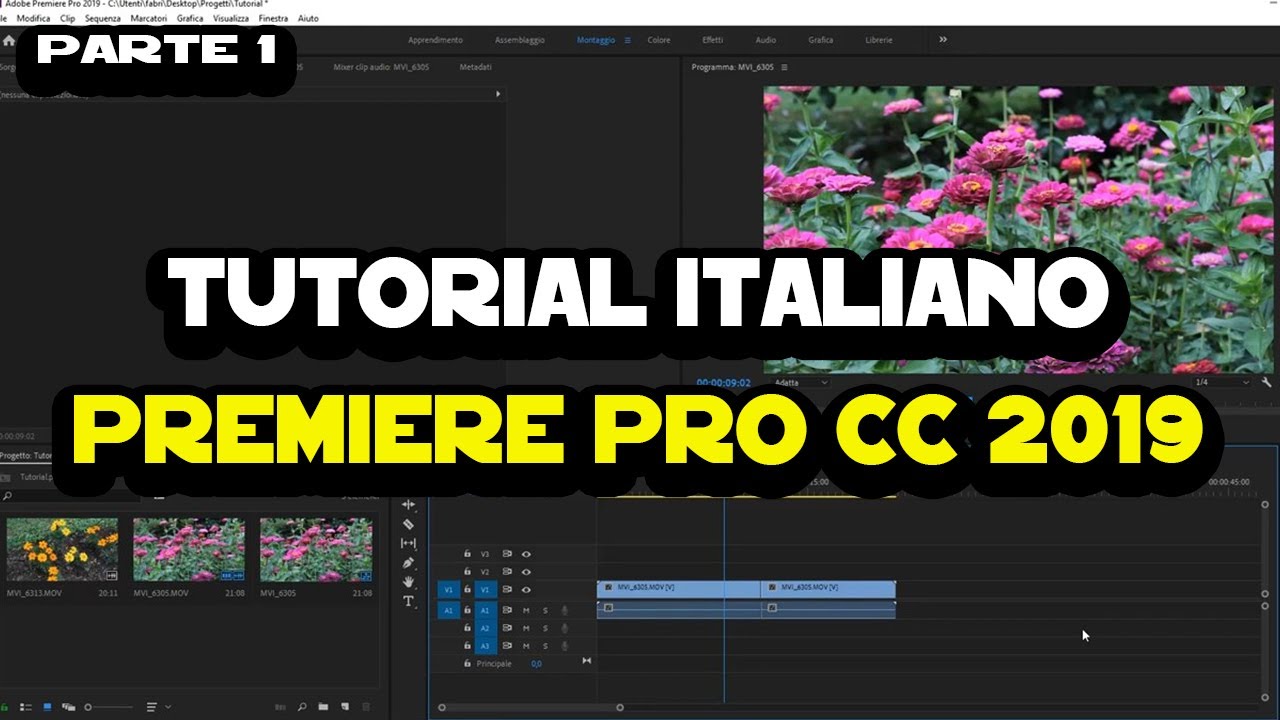Click the sort icons button

[152, 707]
